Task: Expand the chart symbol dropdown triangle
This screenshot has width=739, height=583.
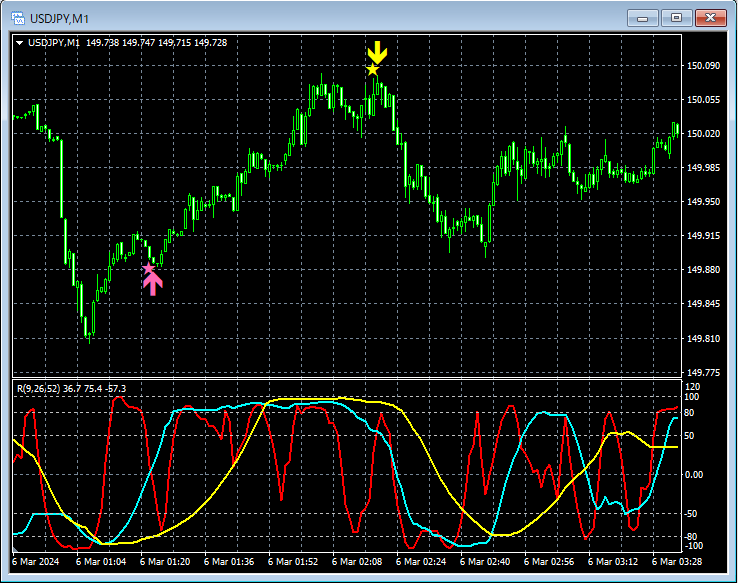Action: (20, 43)
